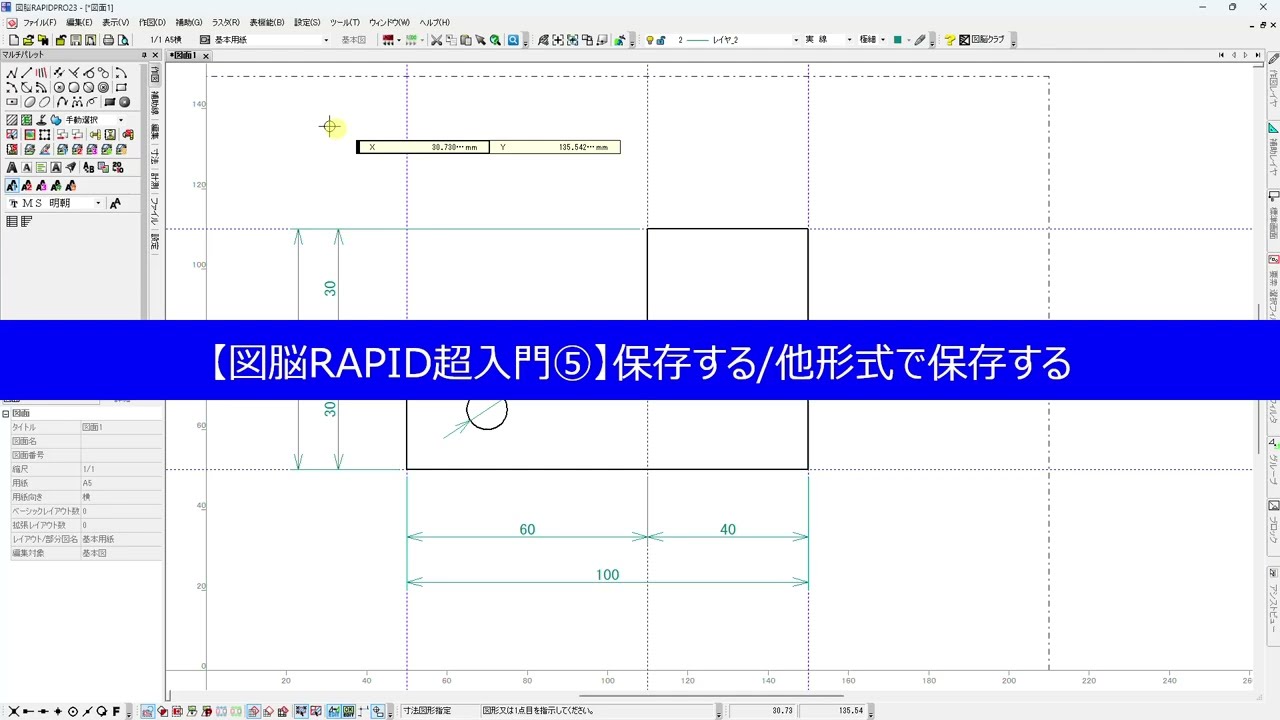Image resolution: width=1280 pixels, height=720 pixels.
Task: Open the 補助線 vertical palette tab
Action: pyautogui.click(x=155, y=102)
